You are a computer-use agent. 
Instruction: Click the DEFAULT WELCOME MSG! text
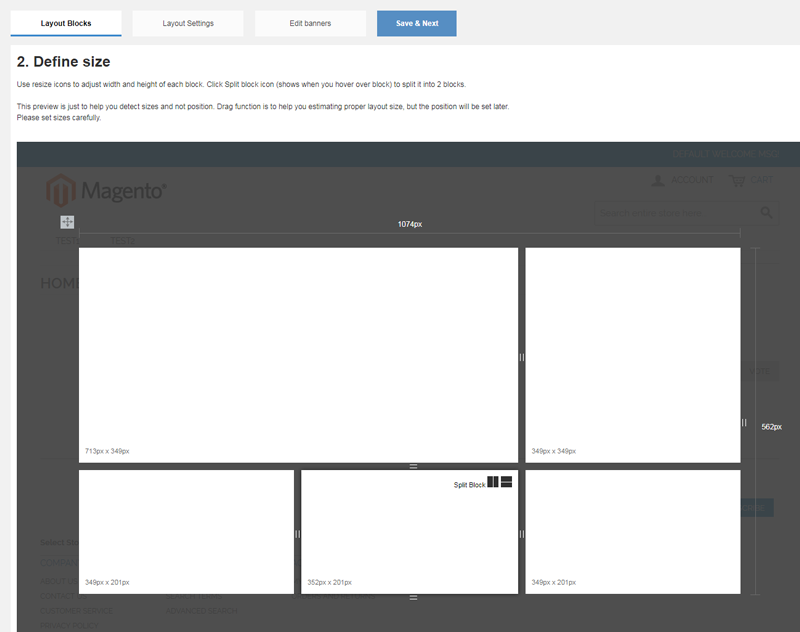pyautogui.click(x=726, y=154)
